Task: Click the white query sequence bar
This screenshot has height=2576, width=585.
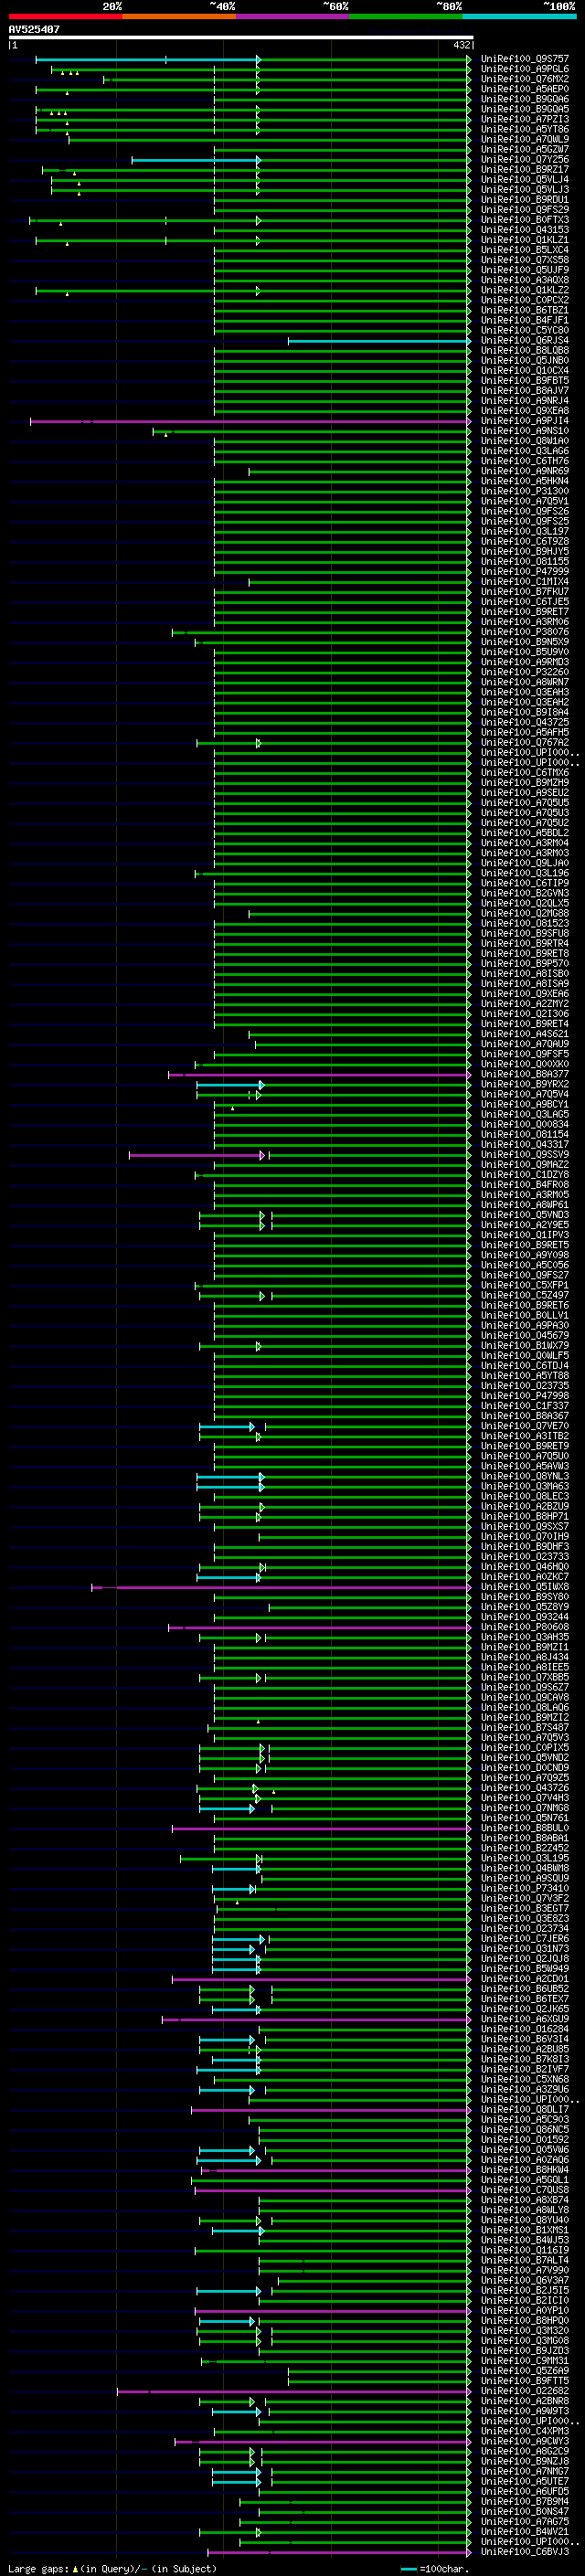Action: click(x=241, y=37)
